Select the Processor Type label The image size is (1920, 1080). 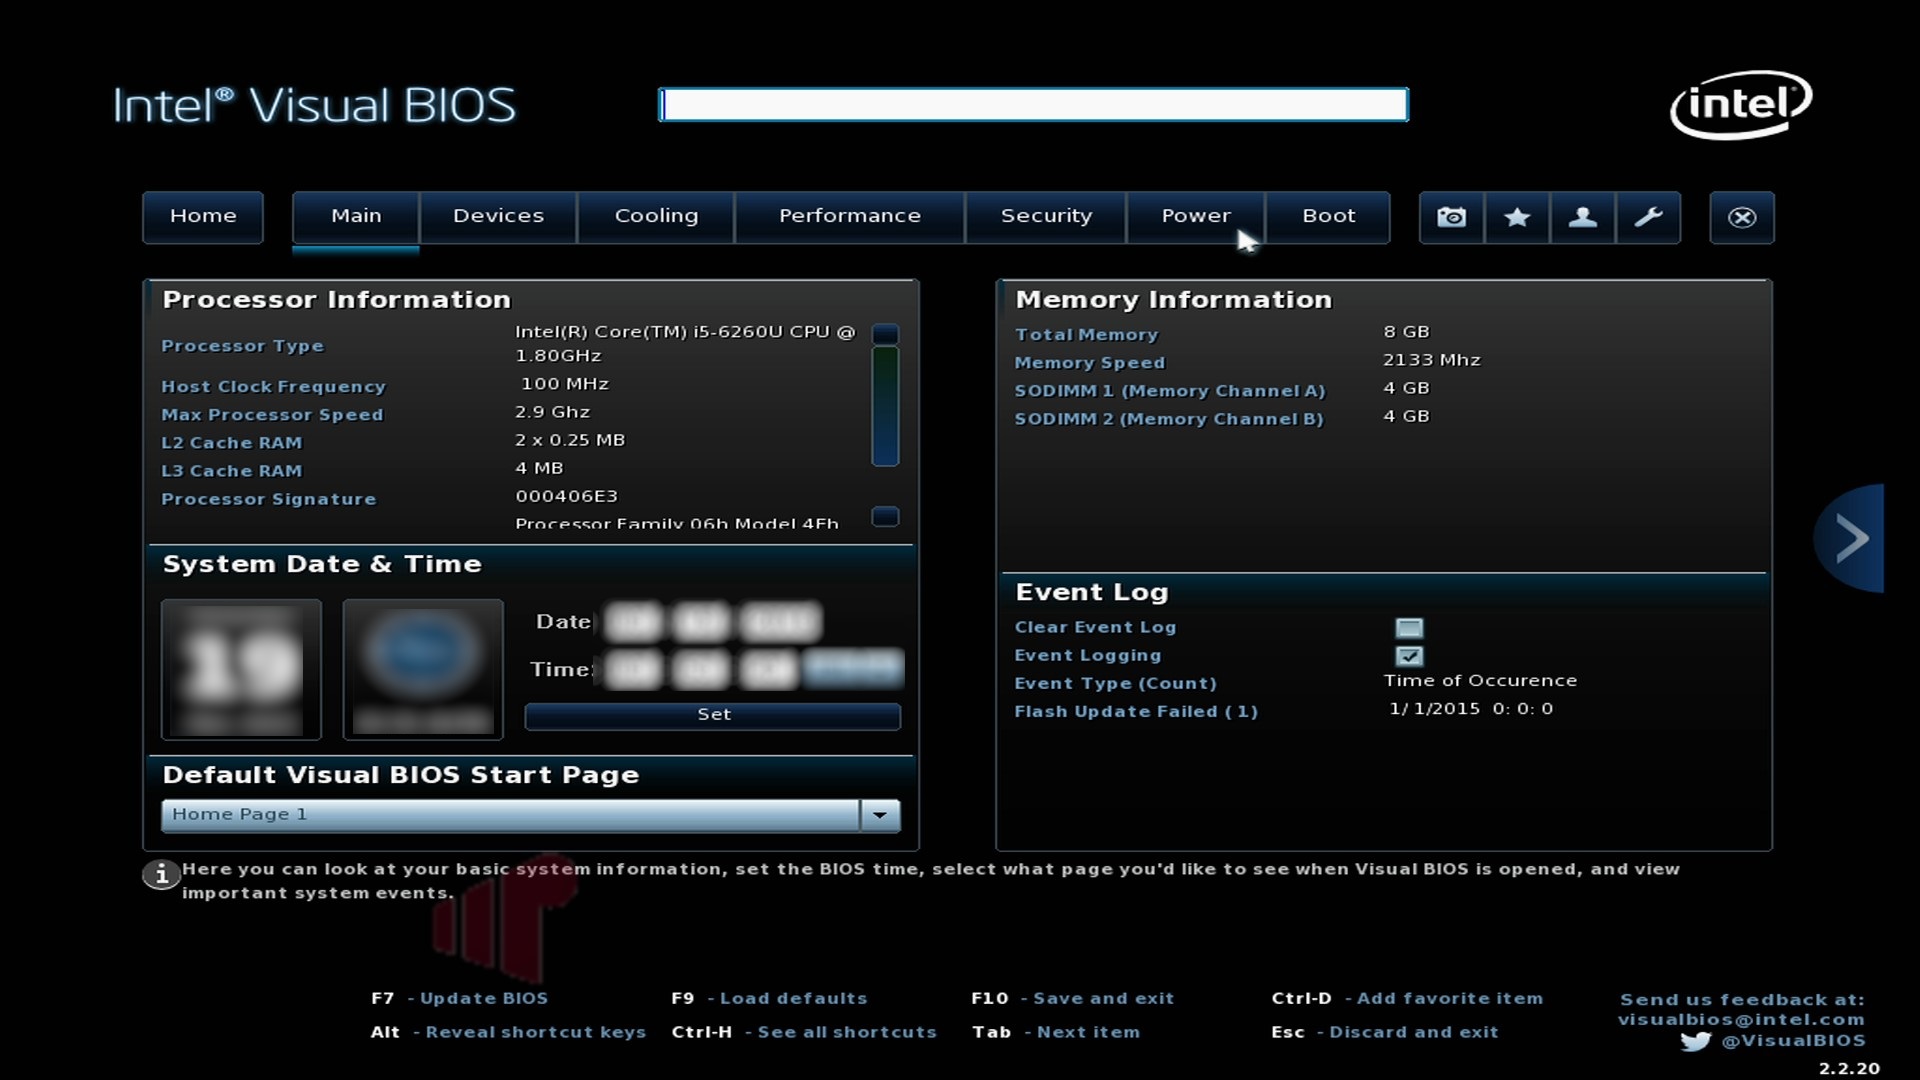242,346
